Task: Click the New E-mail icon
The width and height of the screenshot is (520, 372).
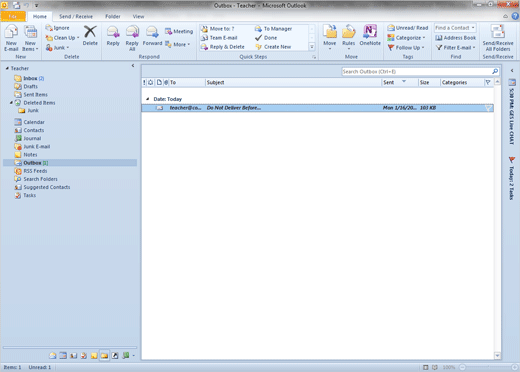Action: (11, 38)
